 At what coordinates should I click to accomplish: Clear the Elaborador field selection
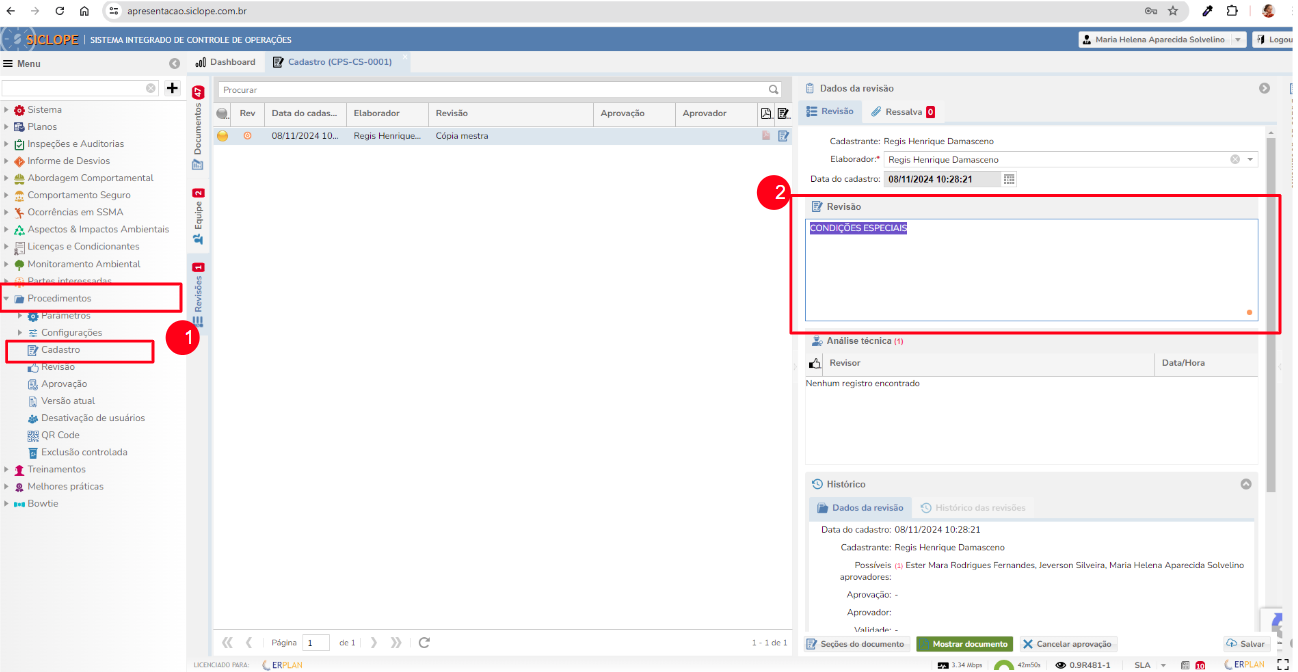[1235, 159]
